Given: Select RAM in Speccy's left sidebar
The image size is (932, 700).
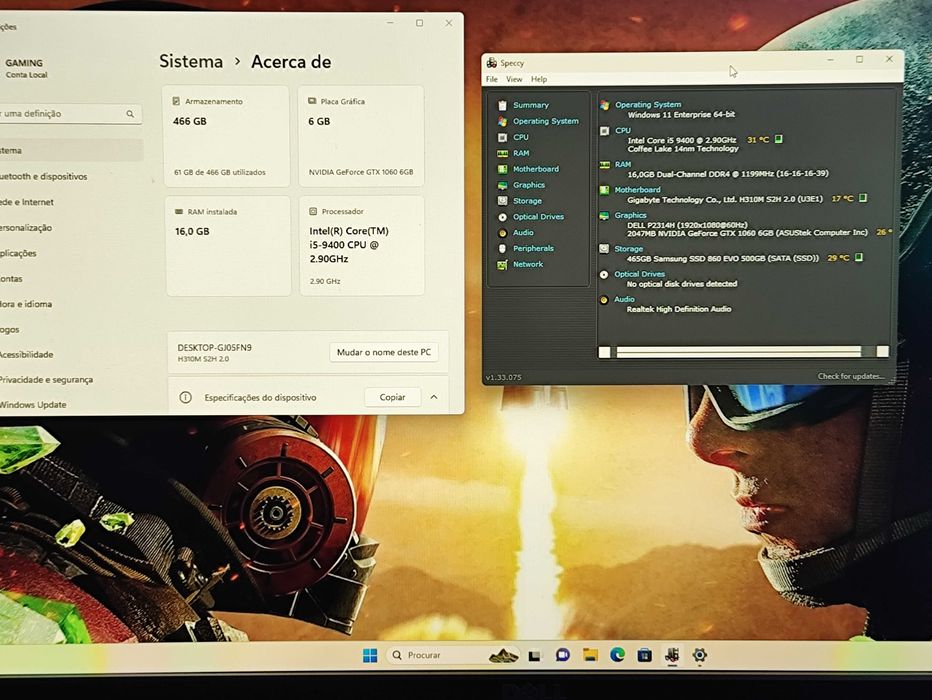Looking at the screenshot, I should pos(521,153).
